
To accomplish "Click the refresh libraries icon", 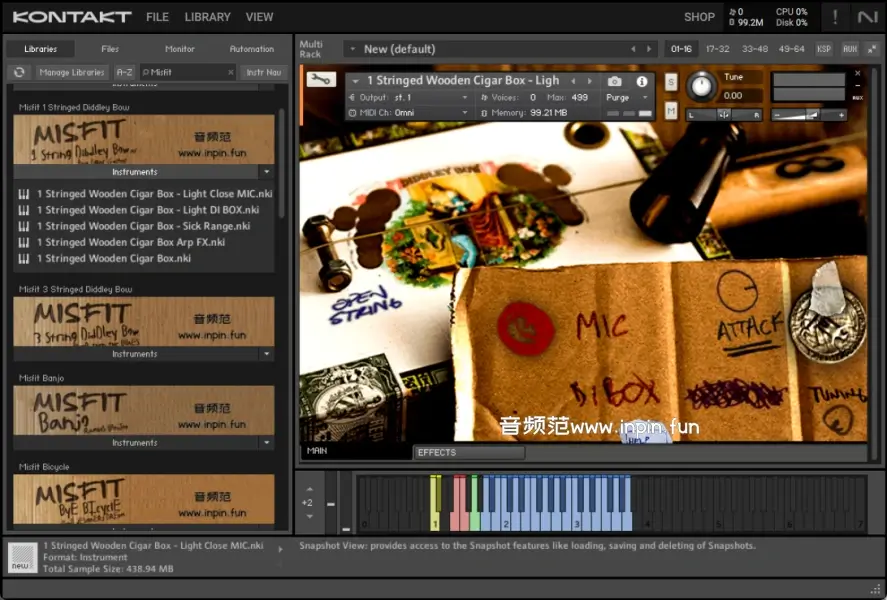I will (x=19, y=72).
